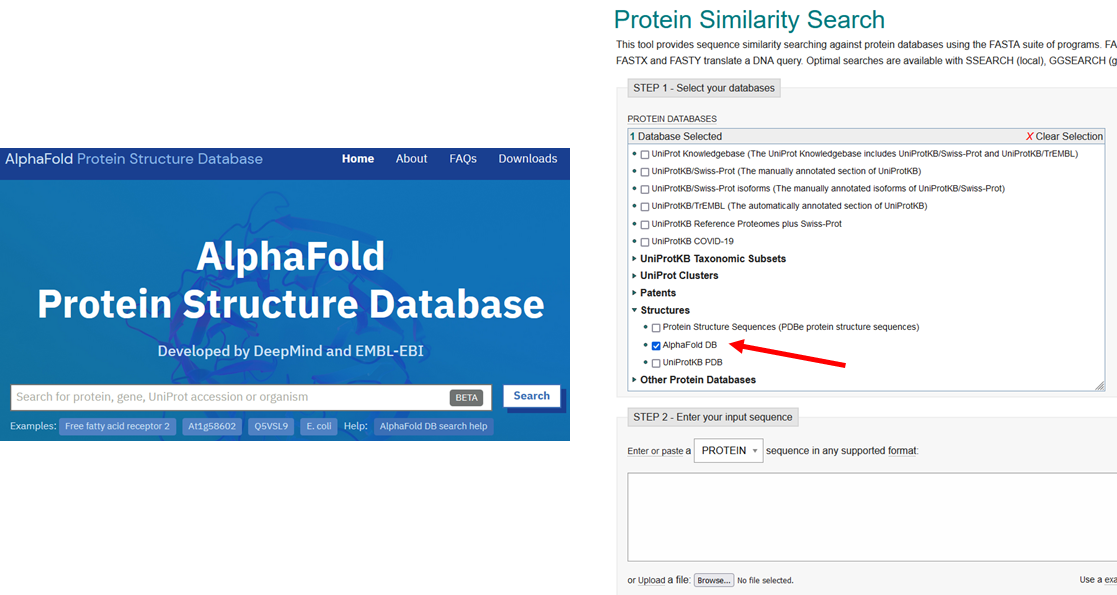Screen dimensions: 1117x595
Task: Go to the Downloads page
Action: click(x=527, y=159)
